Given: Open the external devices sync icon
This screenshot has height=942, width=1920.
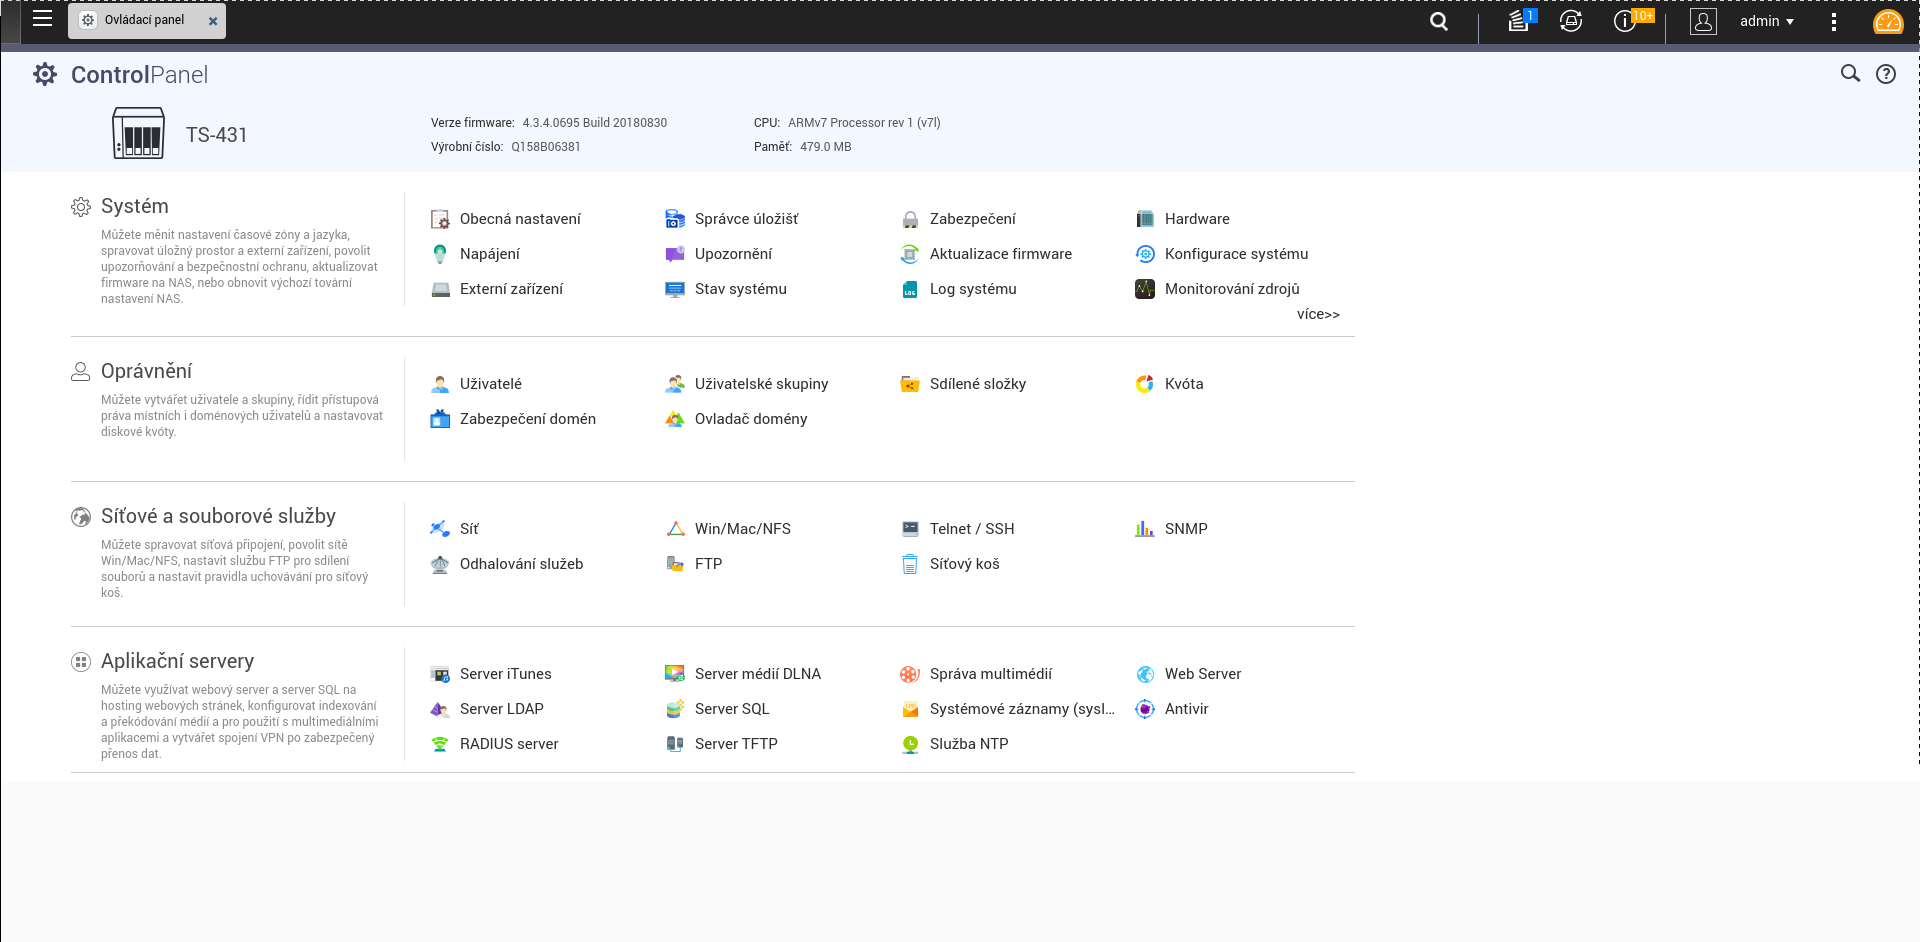Looking at the screenshot, I should point(1570,21).
